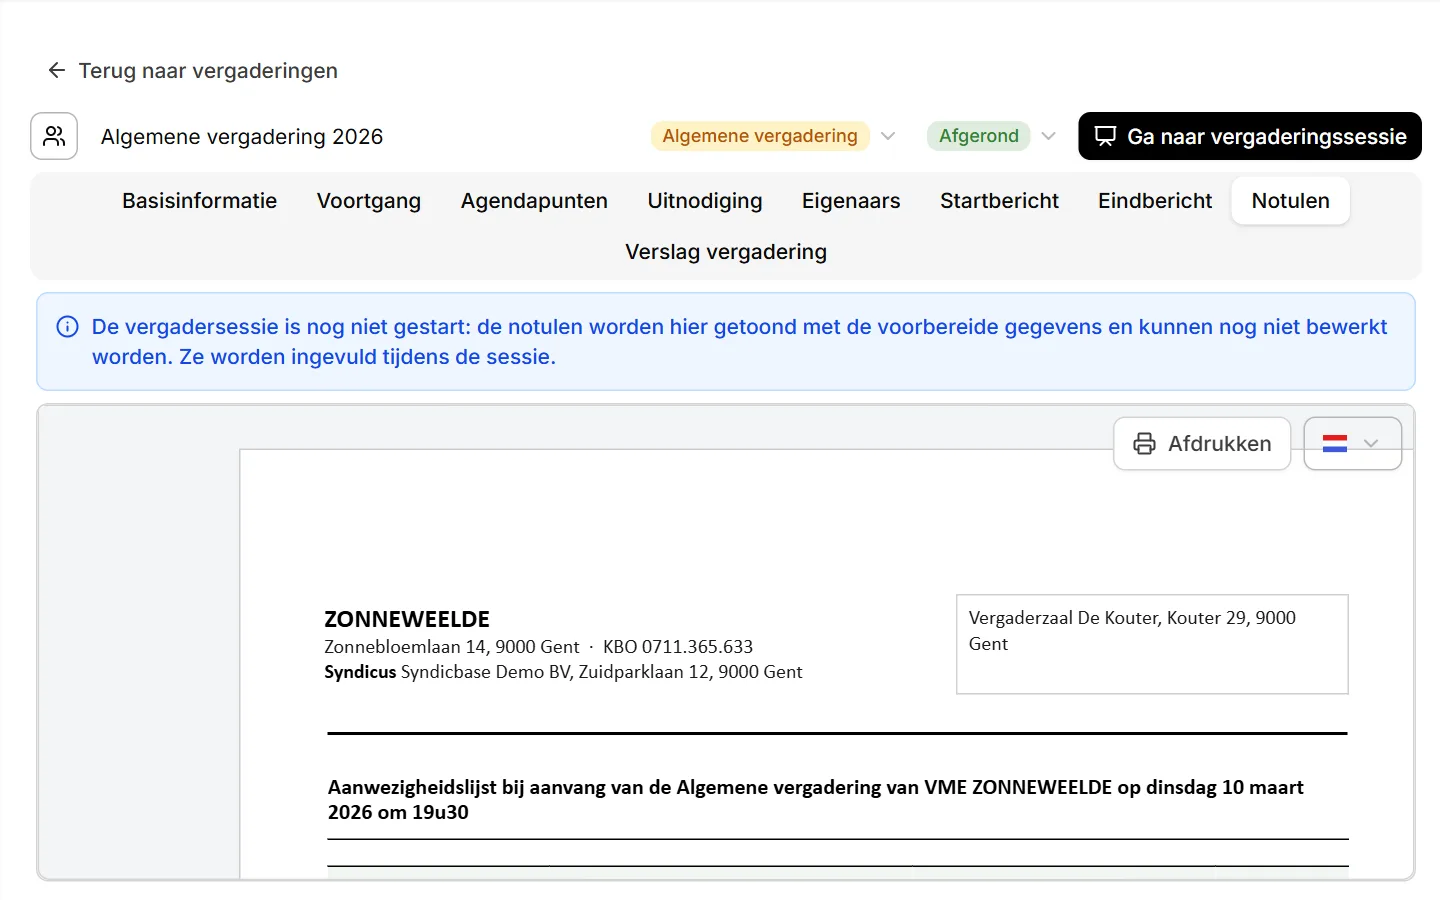Click the meeting people icon button
Screen dimensions: 1440x900
pos(54,136)
